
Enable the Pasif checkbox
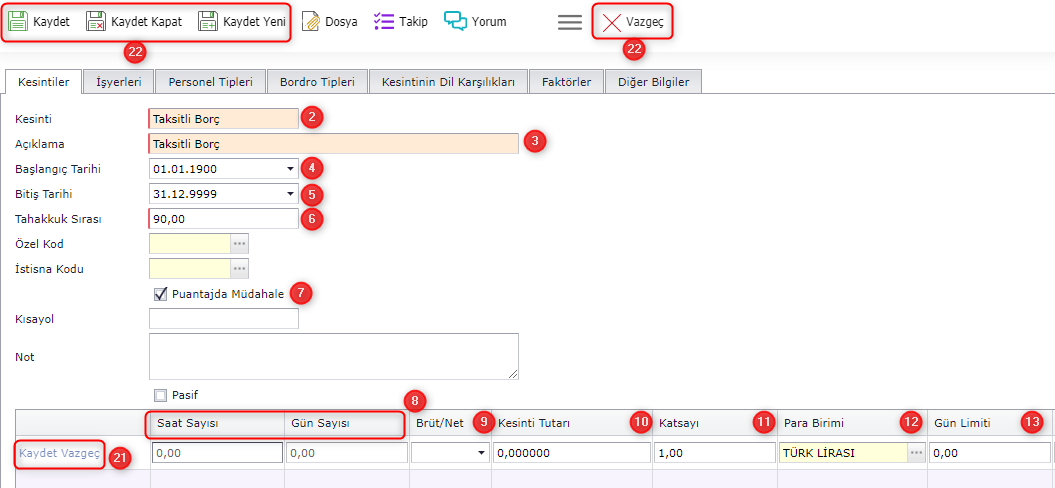pos(160,395)
